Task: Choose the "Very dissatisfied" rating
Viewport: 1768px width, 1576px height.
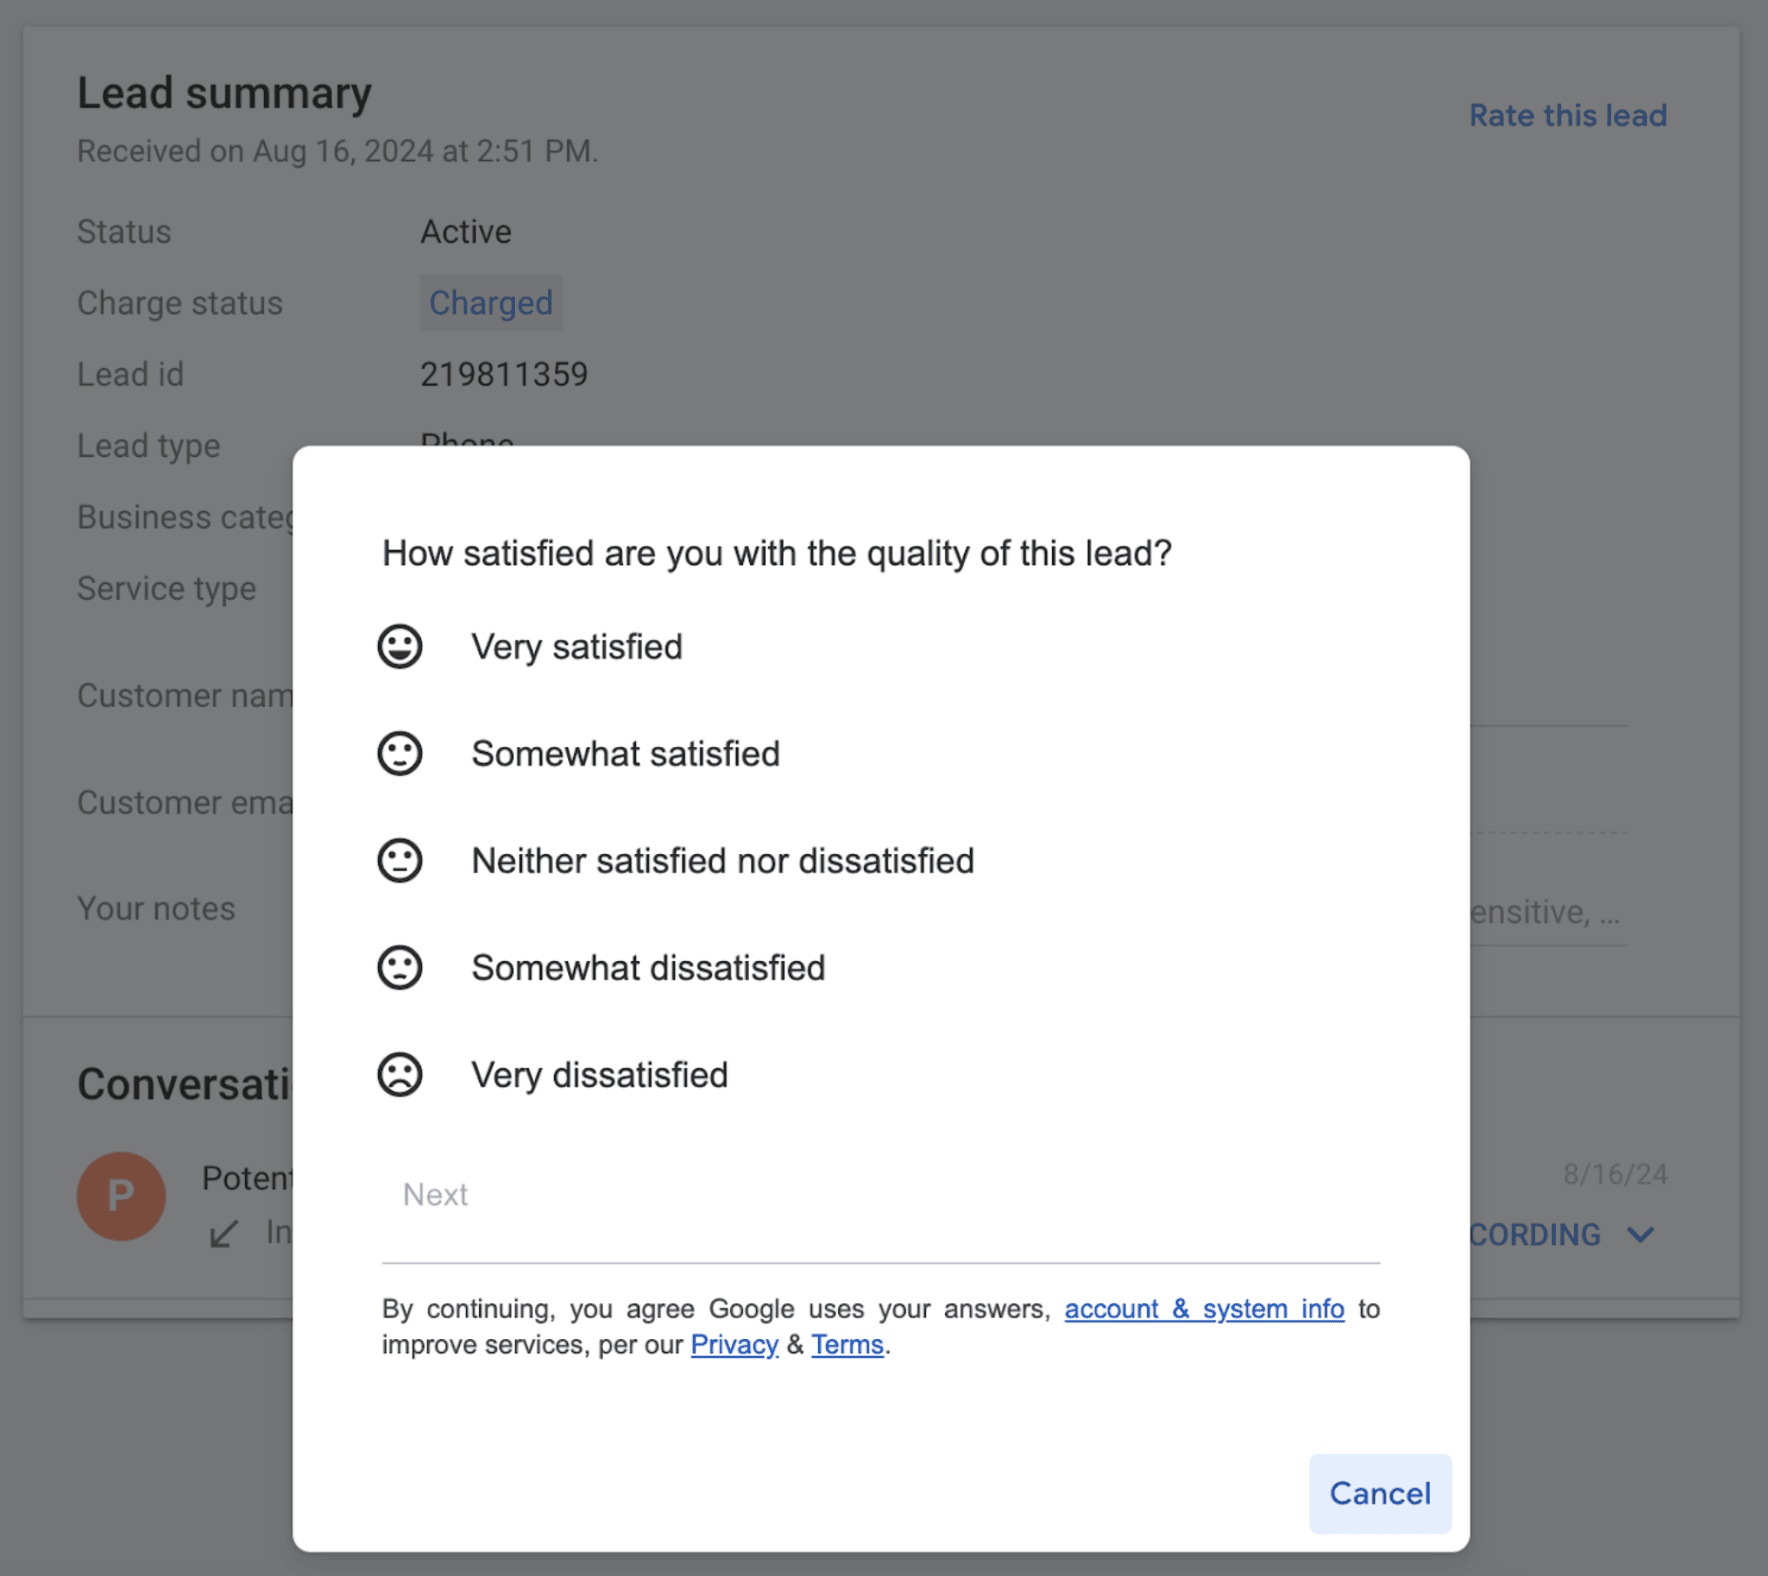Action: pyautogui.click(x=599, y=1075)
